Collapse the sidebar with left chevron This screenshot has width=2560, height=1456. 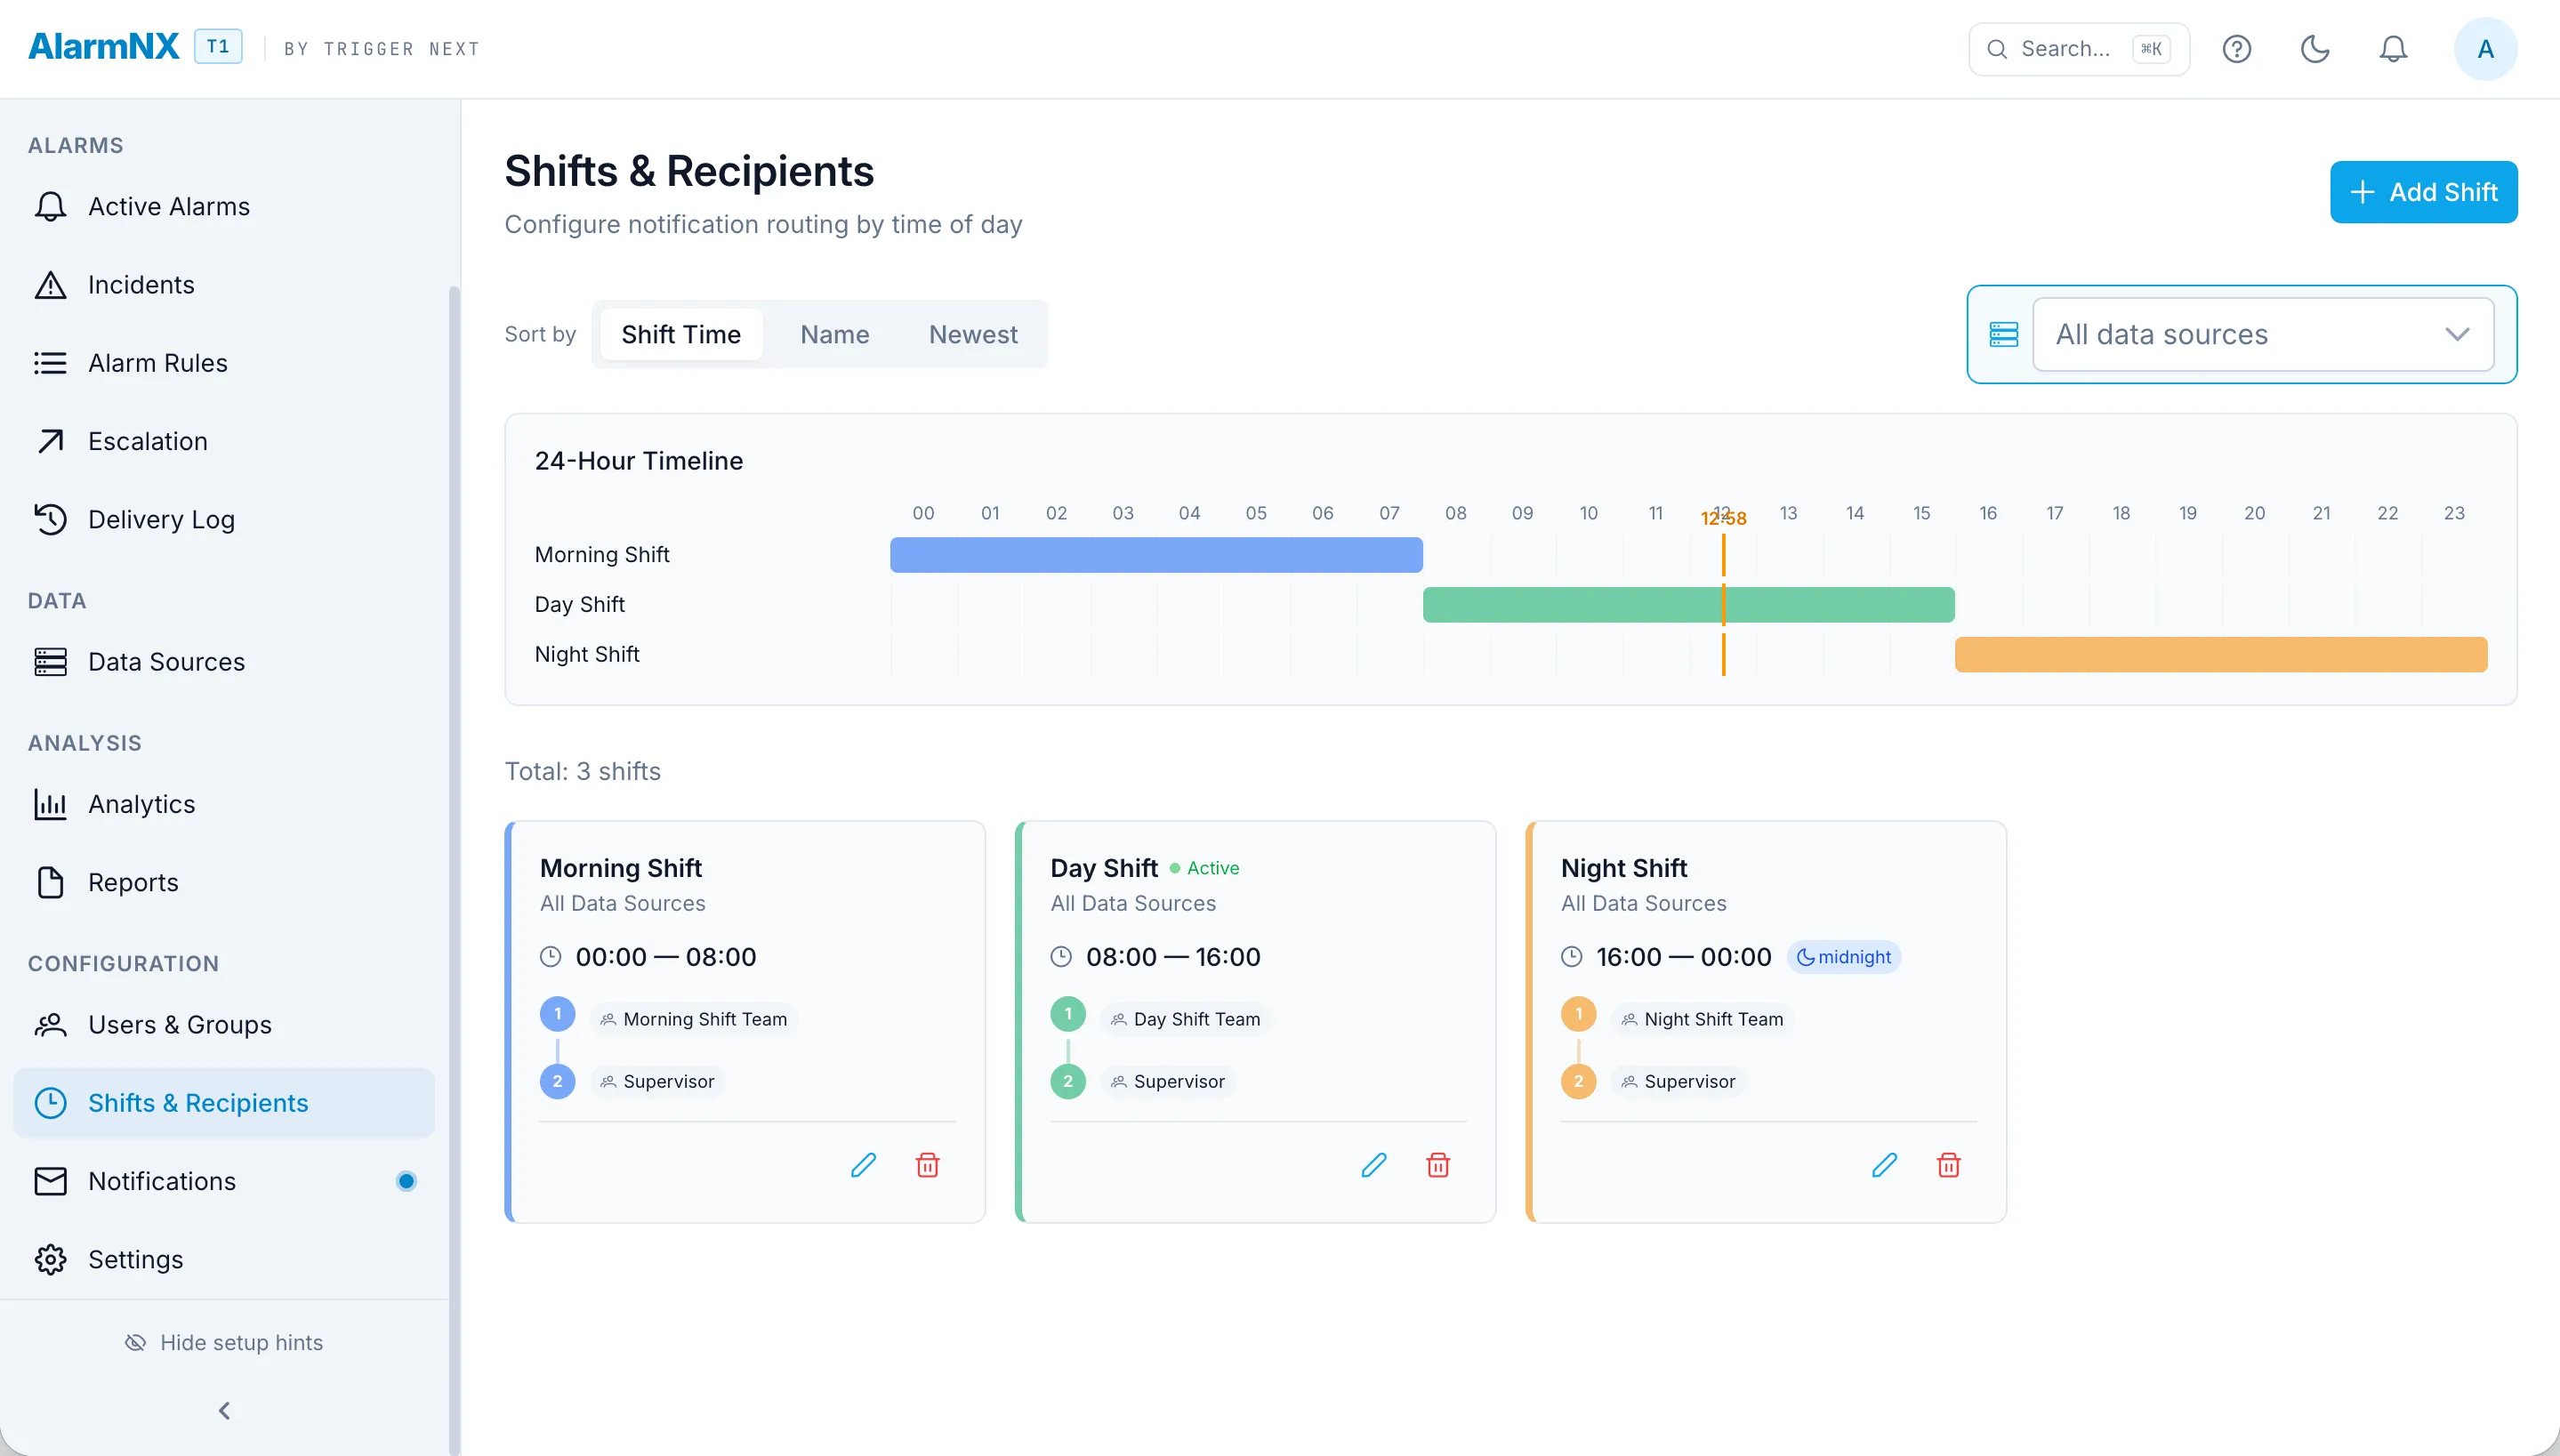224,1411
